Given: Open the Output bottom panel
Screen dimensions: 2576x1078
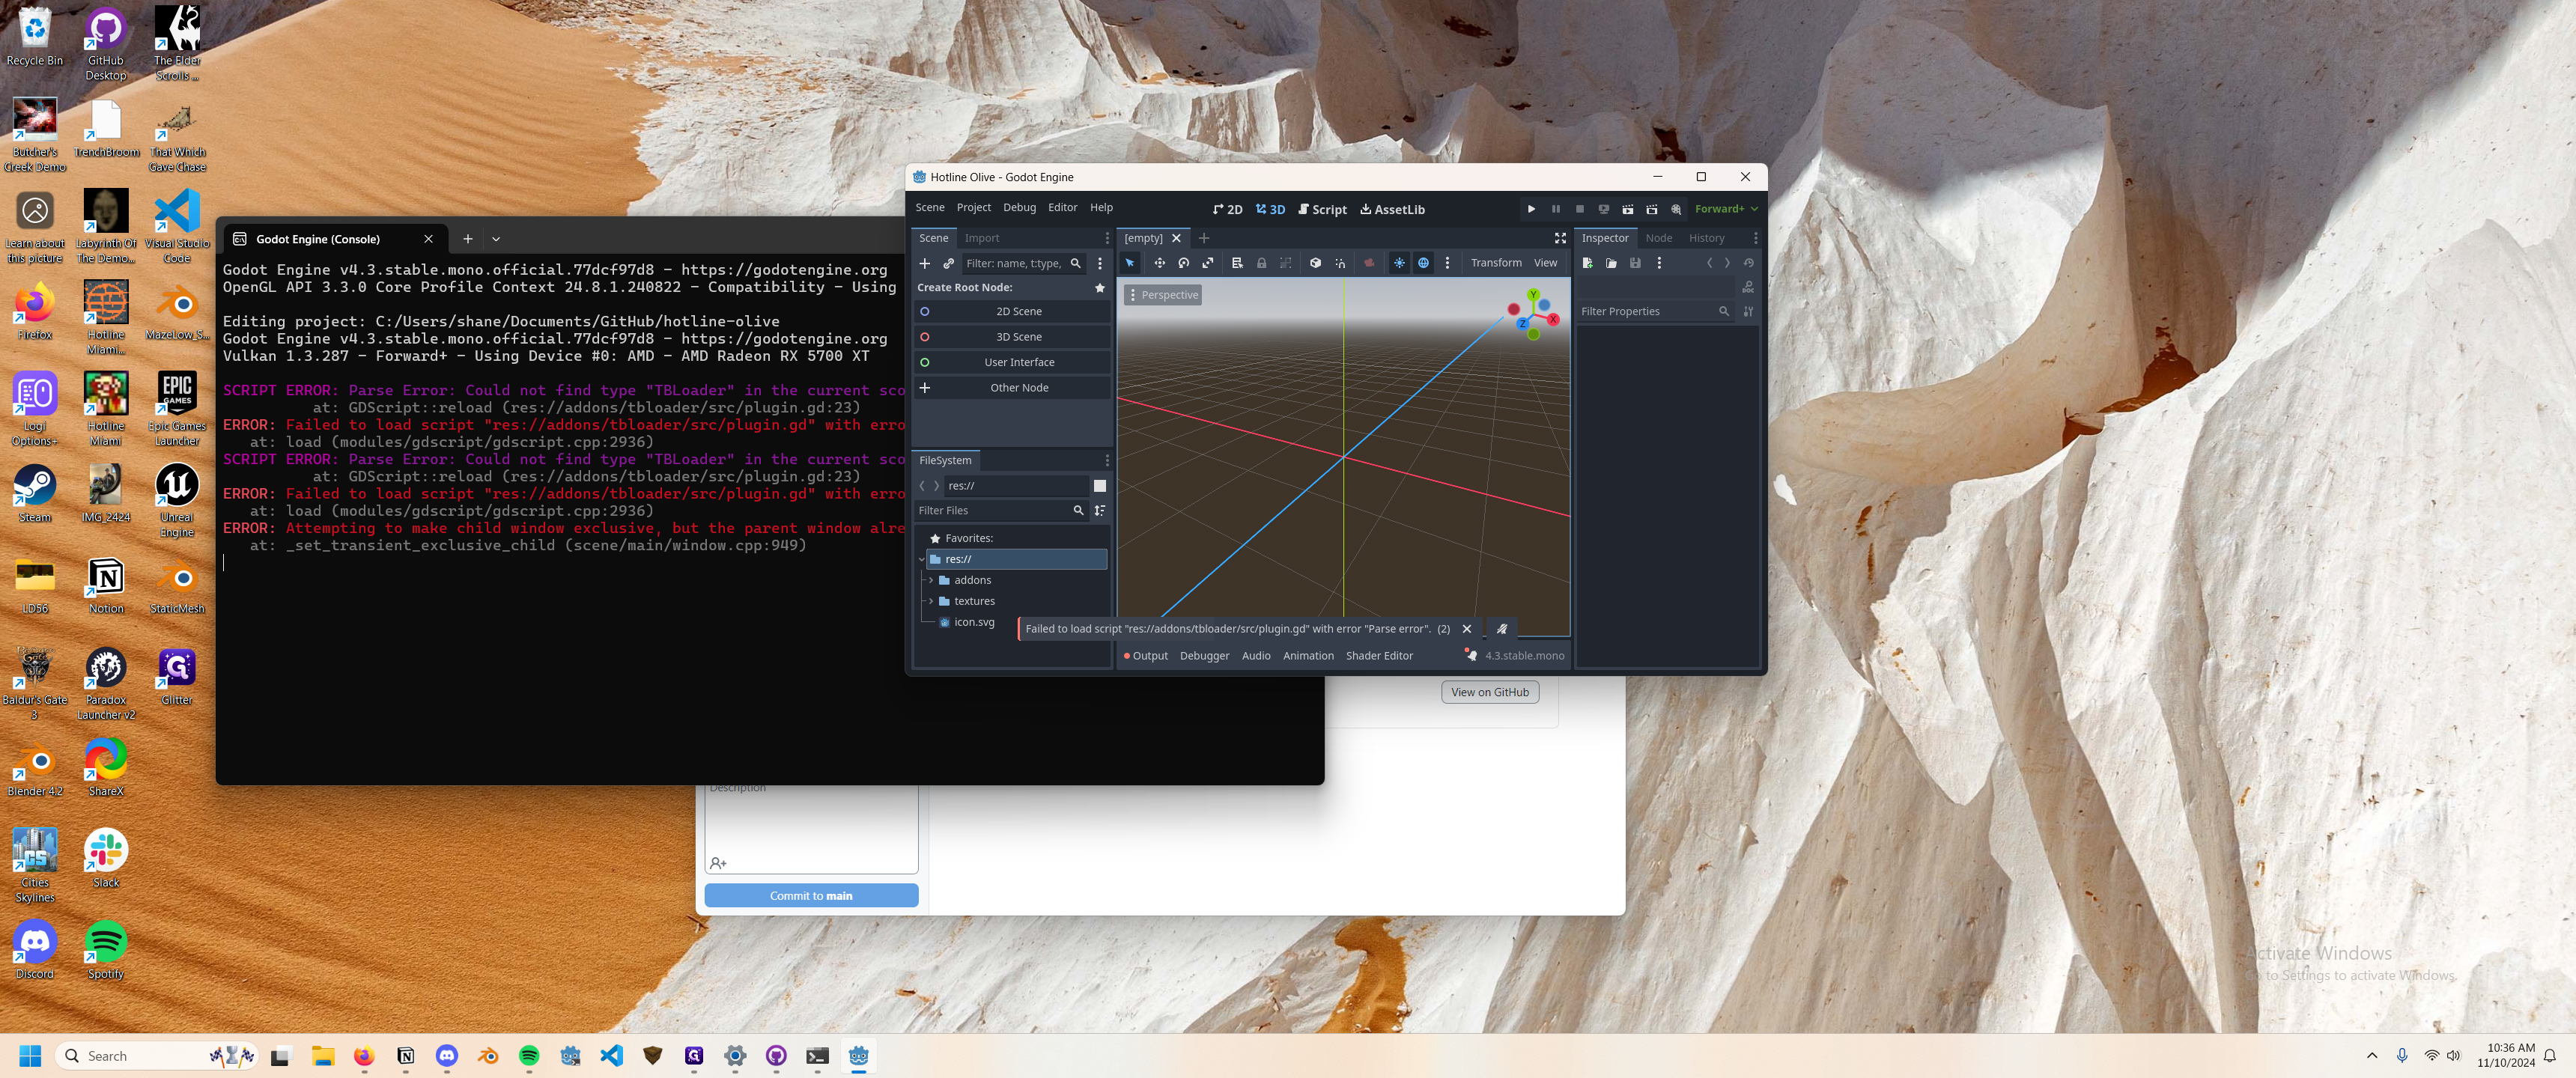Looking at the screenshot, I should tap(1146, 656).
